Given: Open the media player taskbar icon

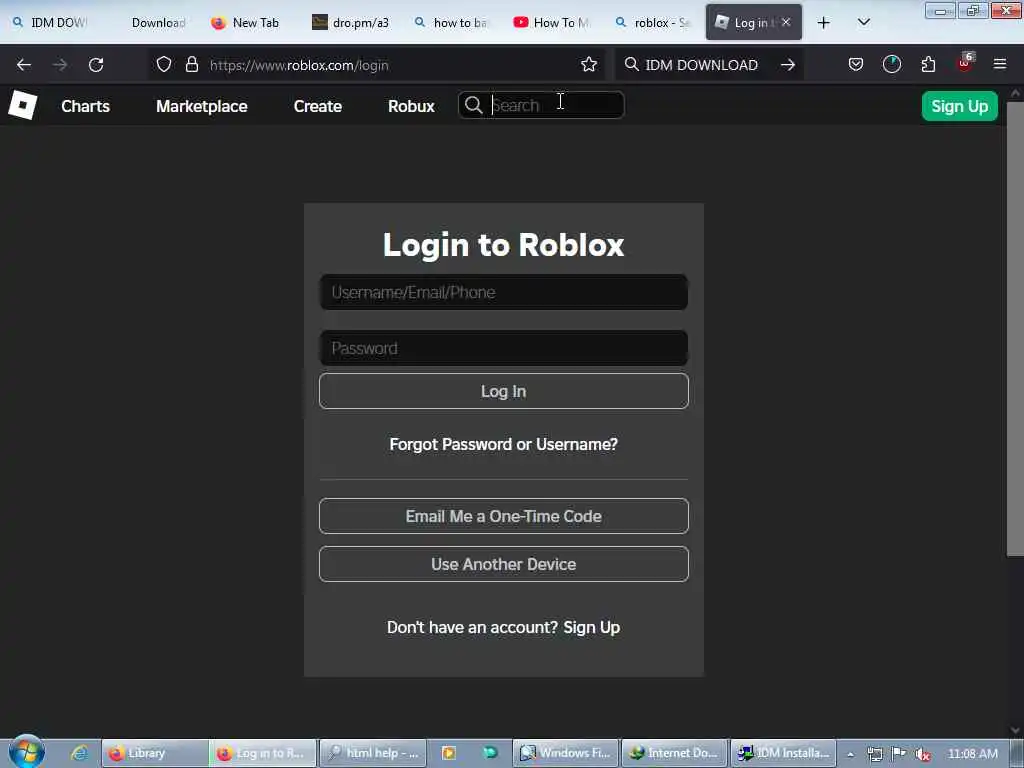Looking at the screenshot, I should [449, 753].
